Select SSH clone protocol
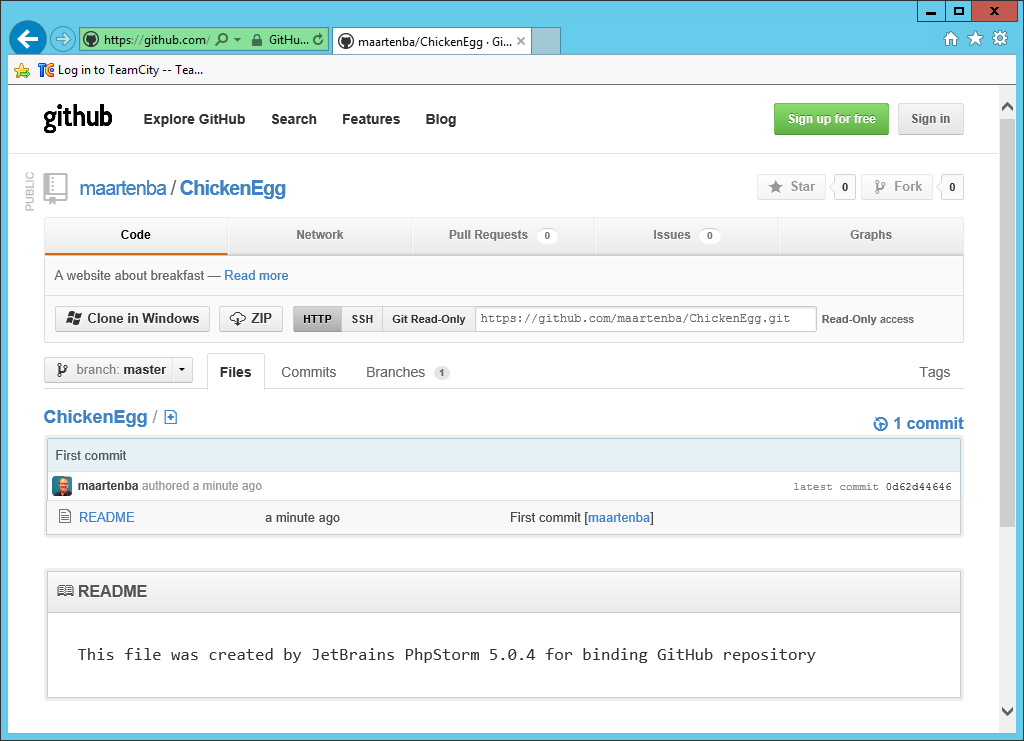This screenshot has width=1024, height=741. [362, 319]
